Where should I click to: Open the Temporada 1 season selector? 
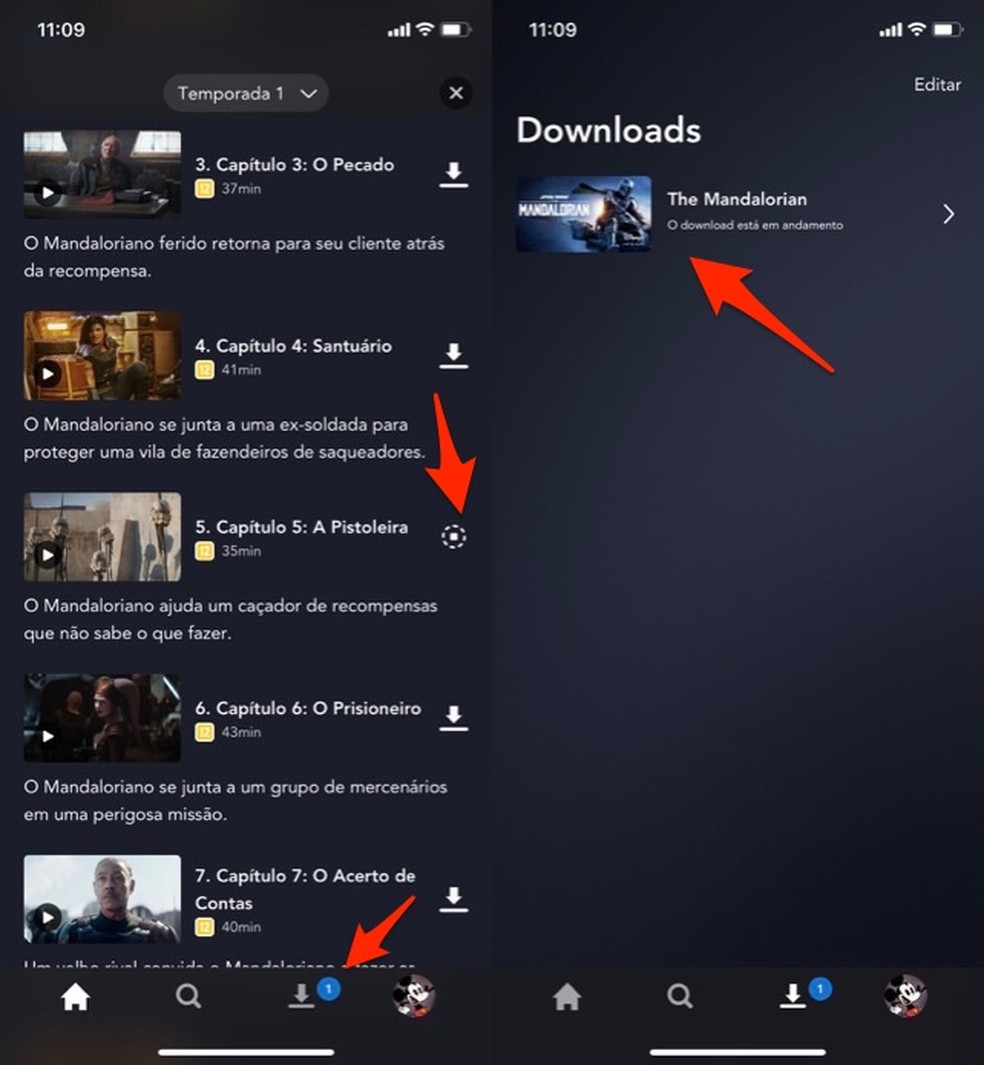click(246, 93)
